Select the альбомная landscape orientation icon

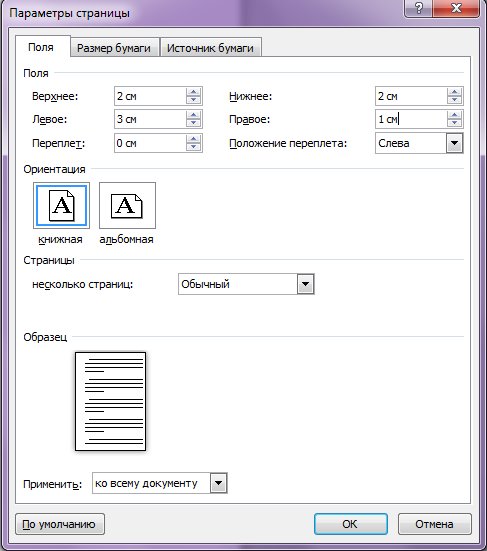tap(127, 206)
